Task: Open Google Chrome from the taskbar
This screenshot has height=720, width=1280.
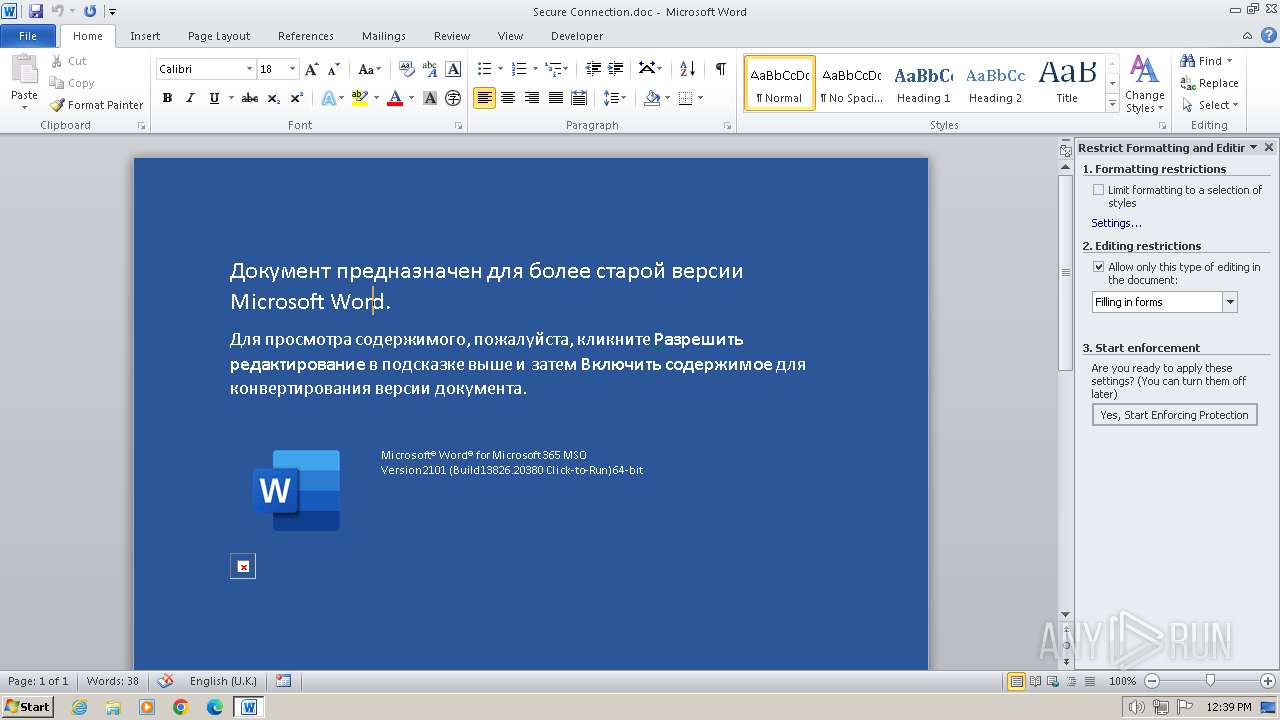Action: [x=181, y=707]
